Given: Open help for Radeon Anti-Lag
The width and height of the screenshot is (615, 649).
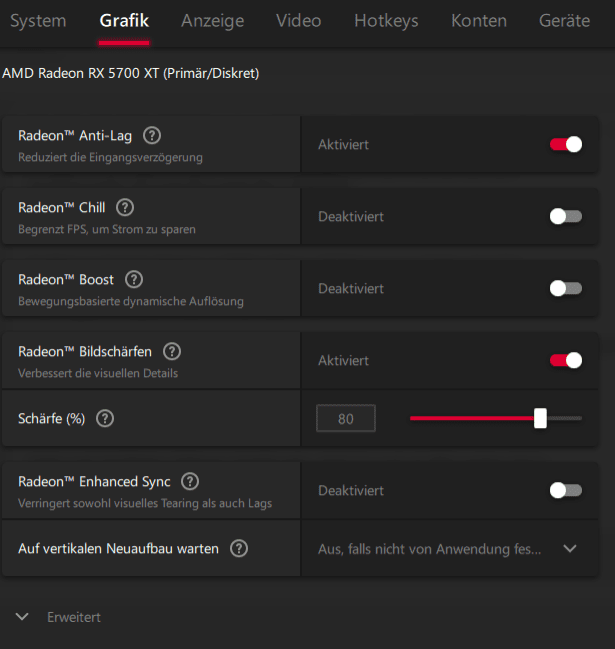Looking at the screenshot, I should pyautogui.click(x=152, y=135).
